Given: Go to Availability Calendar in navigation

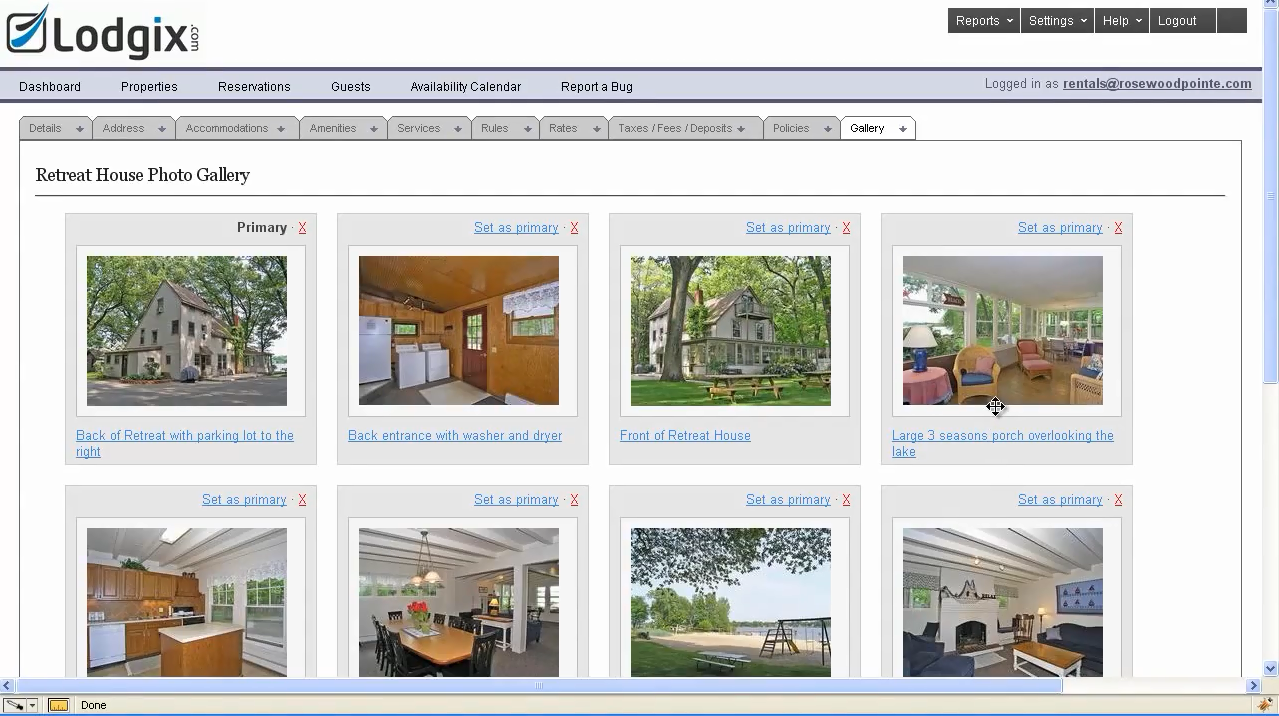Looking at the screenshot, I should point(465,87).
